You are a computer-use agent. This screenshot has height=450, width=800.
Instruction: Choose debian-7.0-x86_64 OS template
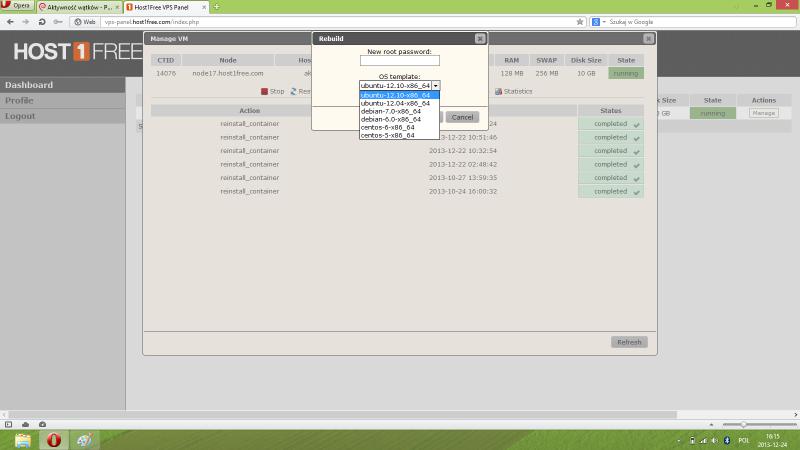pos(391,111)
